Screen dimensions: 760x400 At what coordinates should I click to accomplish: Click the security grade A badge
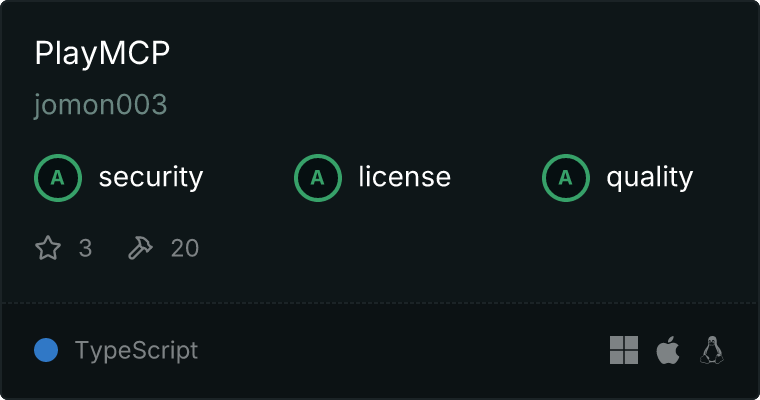(x=58, y=178)
